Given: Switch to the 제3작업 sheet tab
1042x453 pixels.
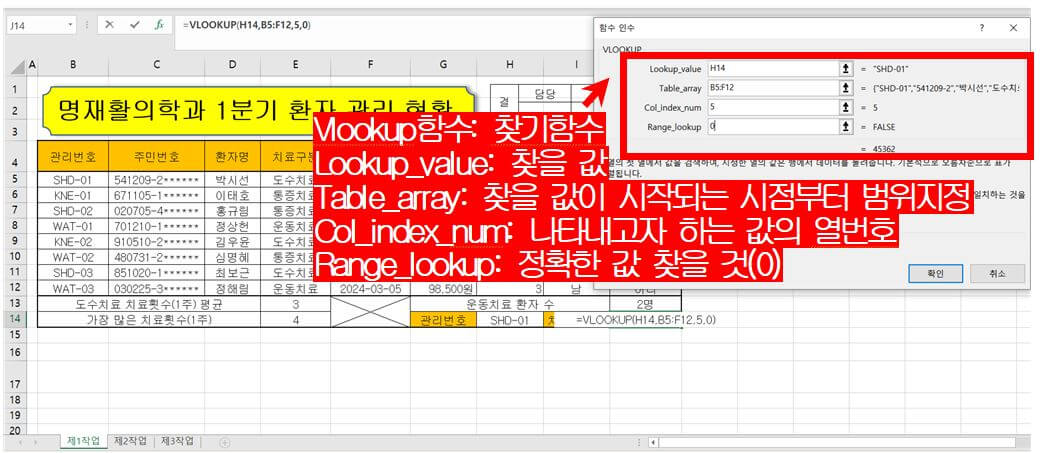Looking at the screenshot, I should point(177,441).
